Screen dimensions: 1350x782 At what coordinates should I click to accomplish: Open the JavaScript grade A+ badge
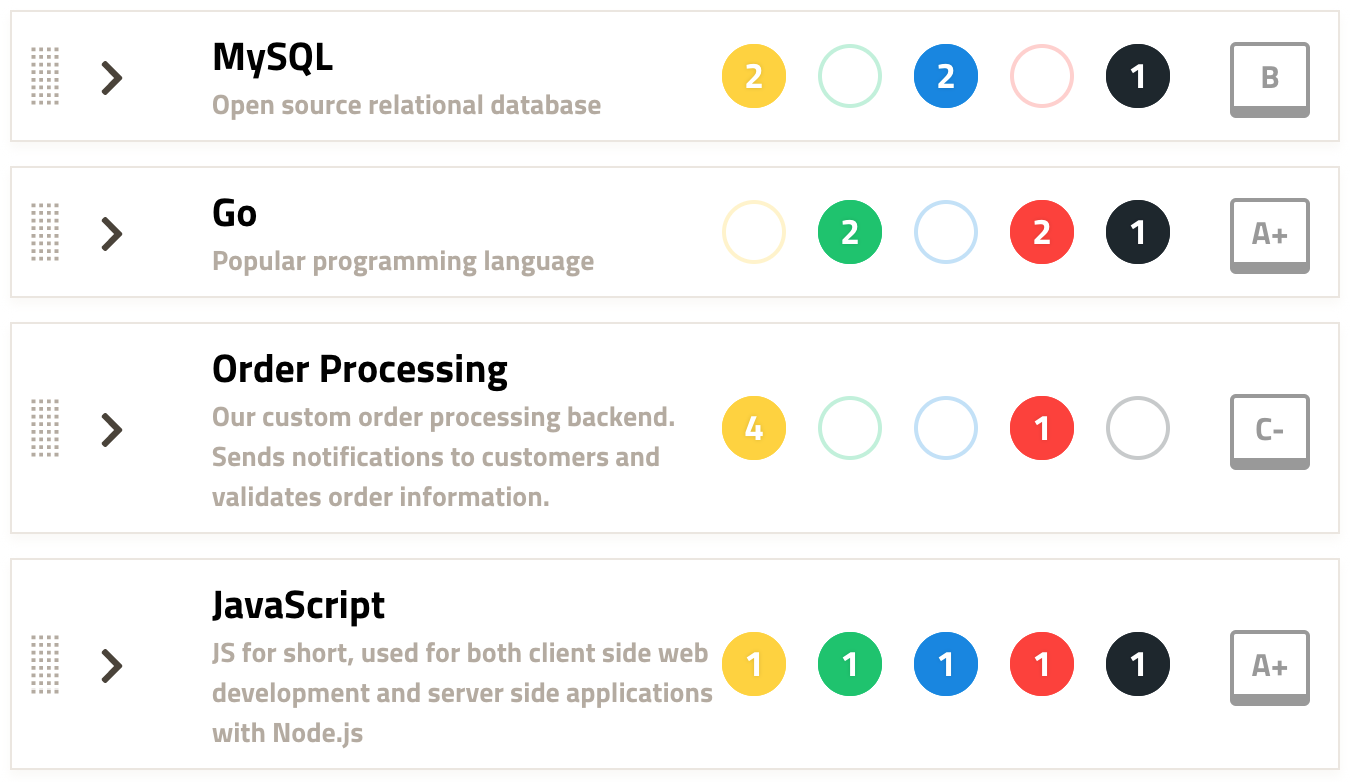(1270, 668)
